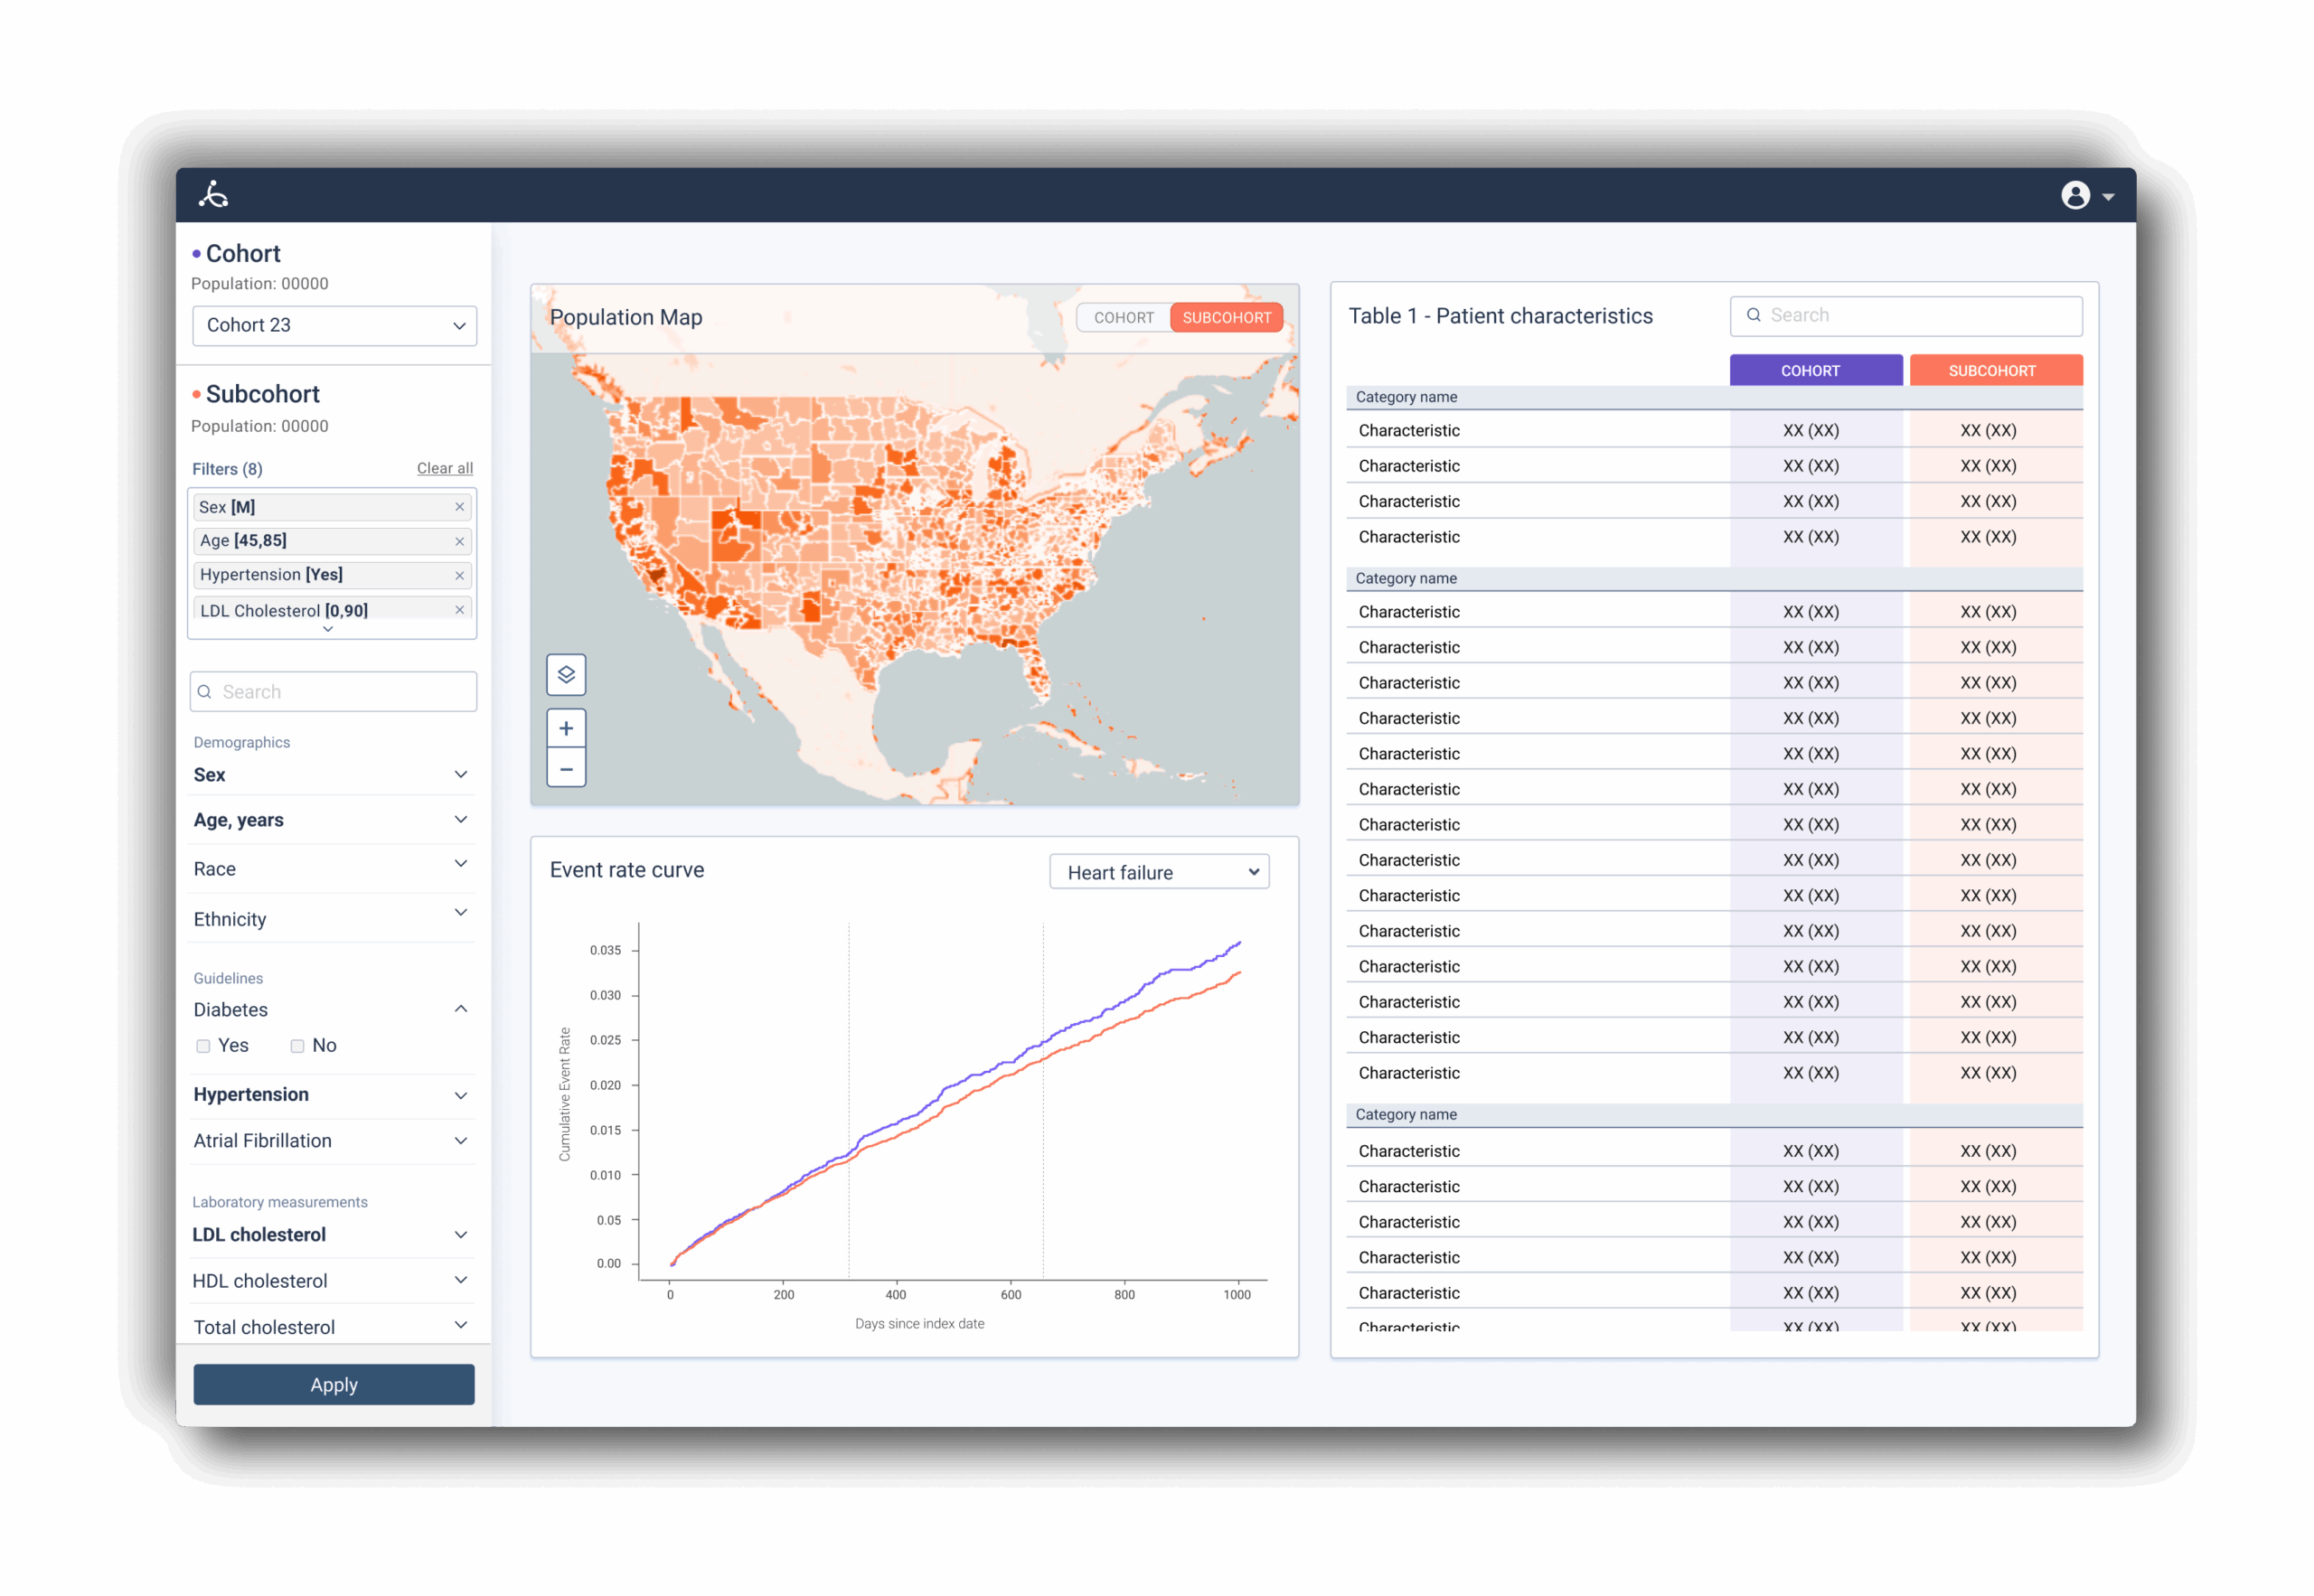Viewport: 2314px width, 1596px height.
Task: Switch map view to Cohort
Action: pyautogui.click(x=1123, y=318)
